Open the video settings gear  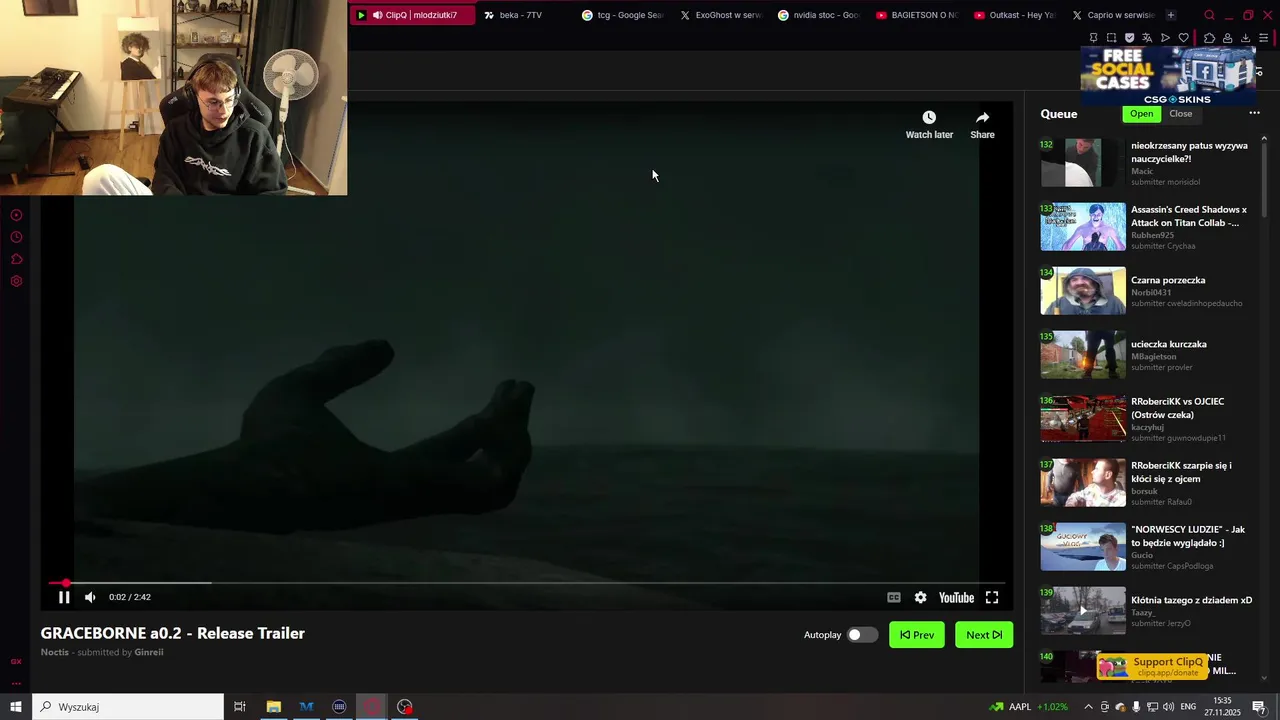pos(920,597)
